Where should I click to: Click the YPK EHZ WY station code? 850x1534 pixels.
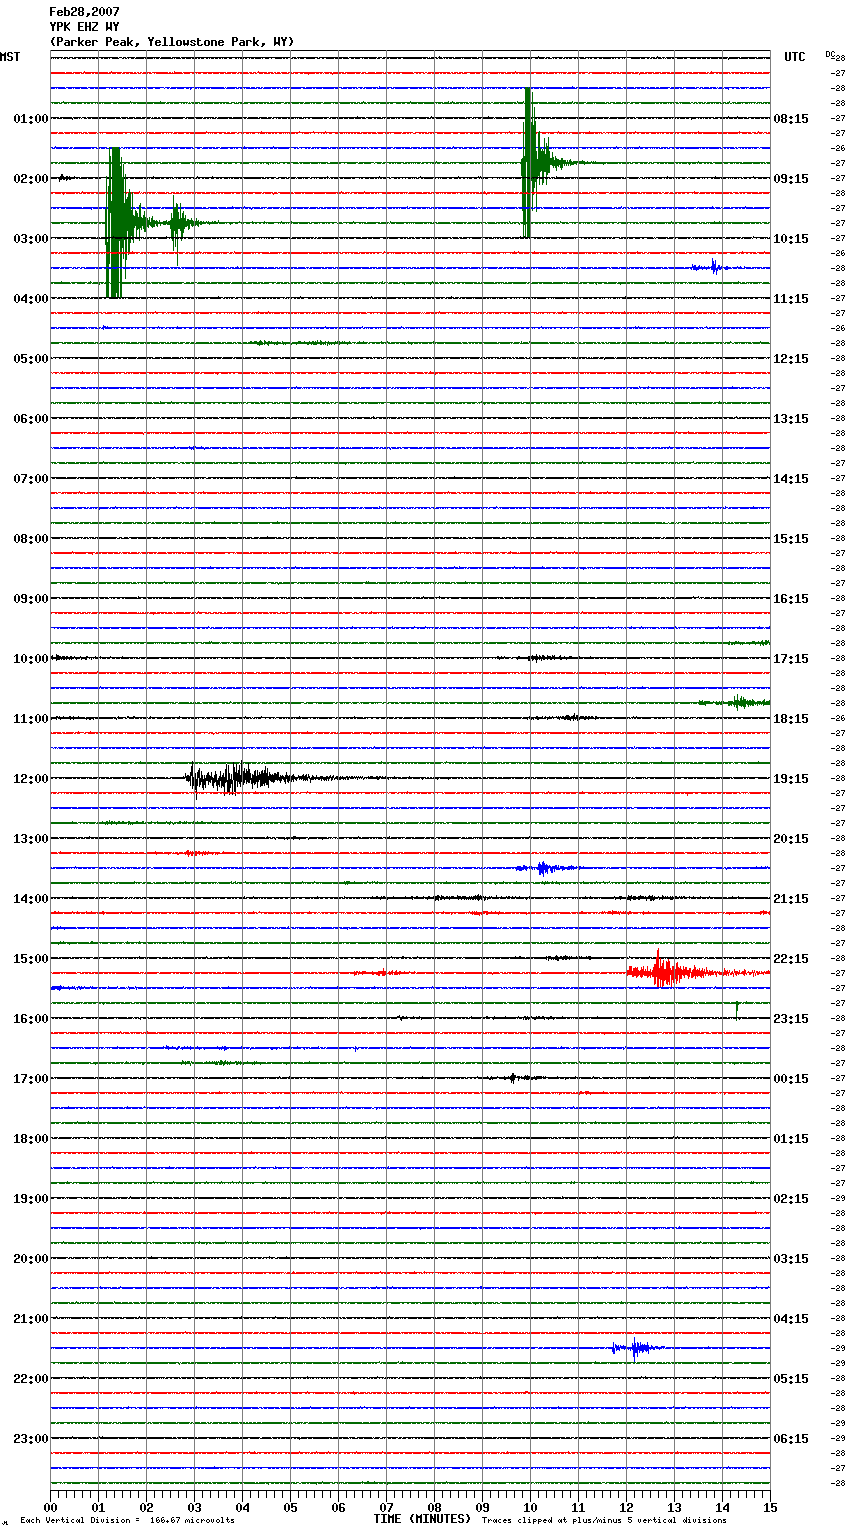pyautogui.click(x=84, y=27)
